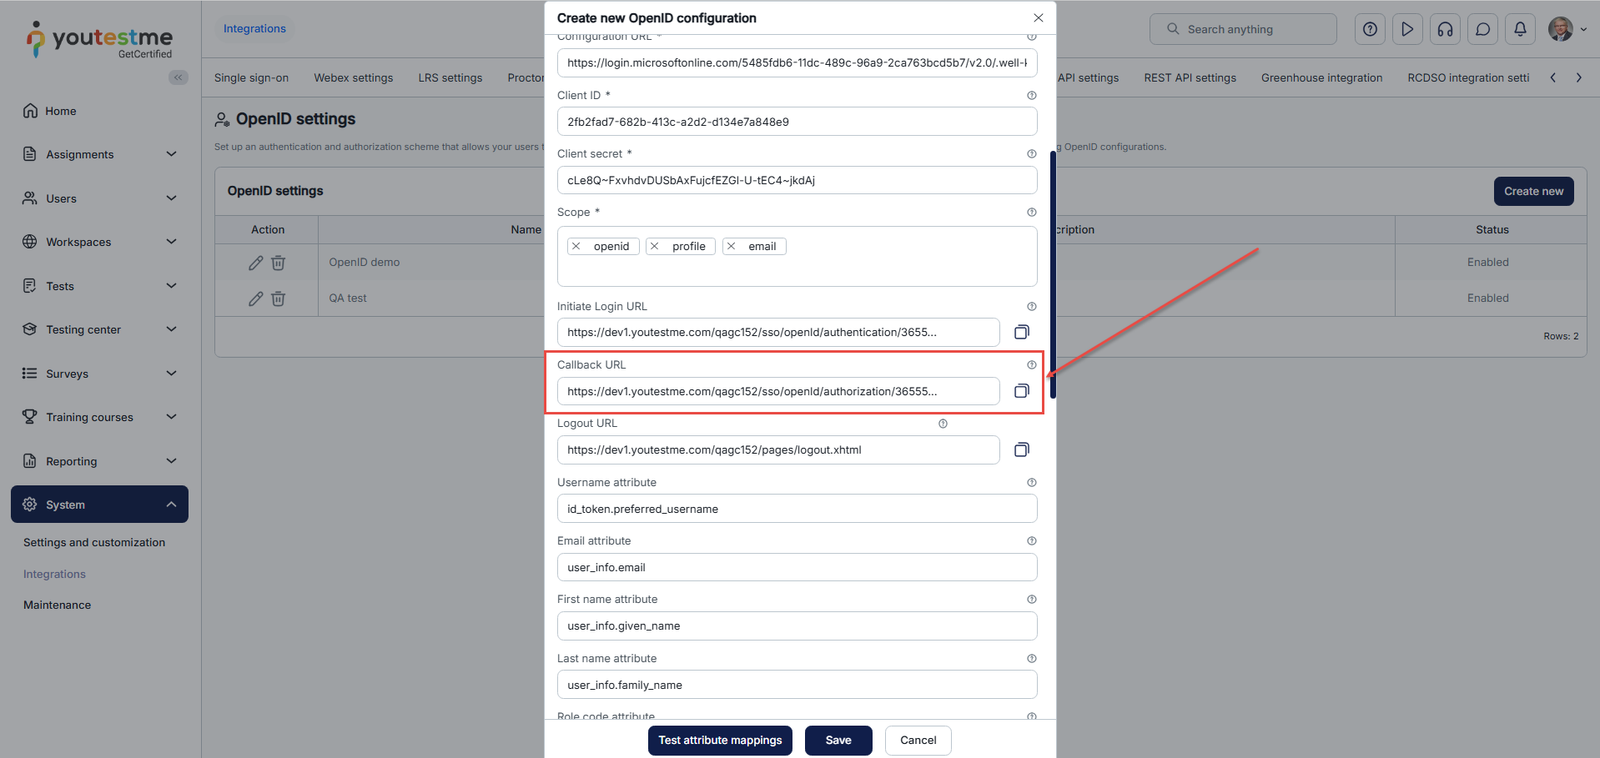This screenshot has height=758, width=1600.
Task: Click the Search anything field
Action: pyautogui.click(x=1243, y=29)
